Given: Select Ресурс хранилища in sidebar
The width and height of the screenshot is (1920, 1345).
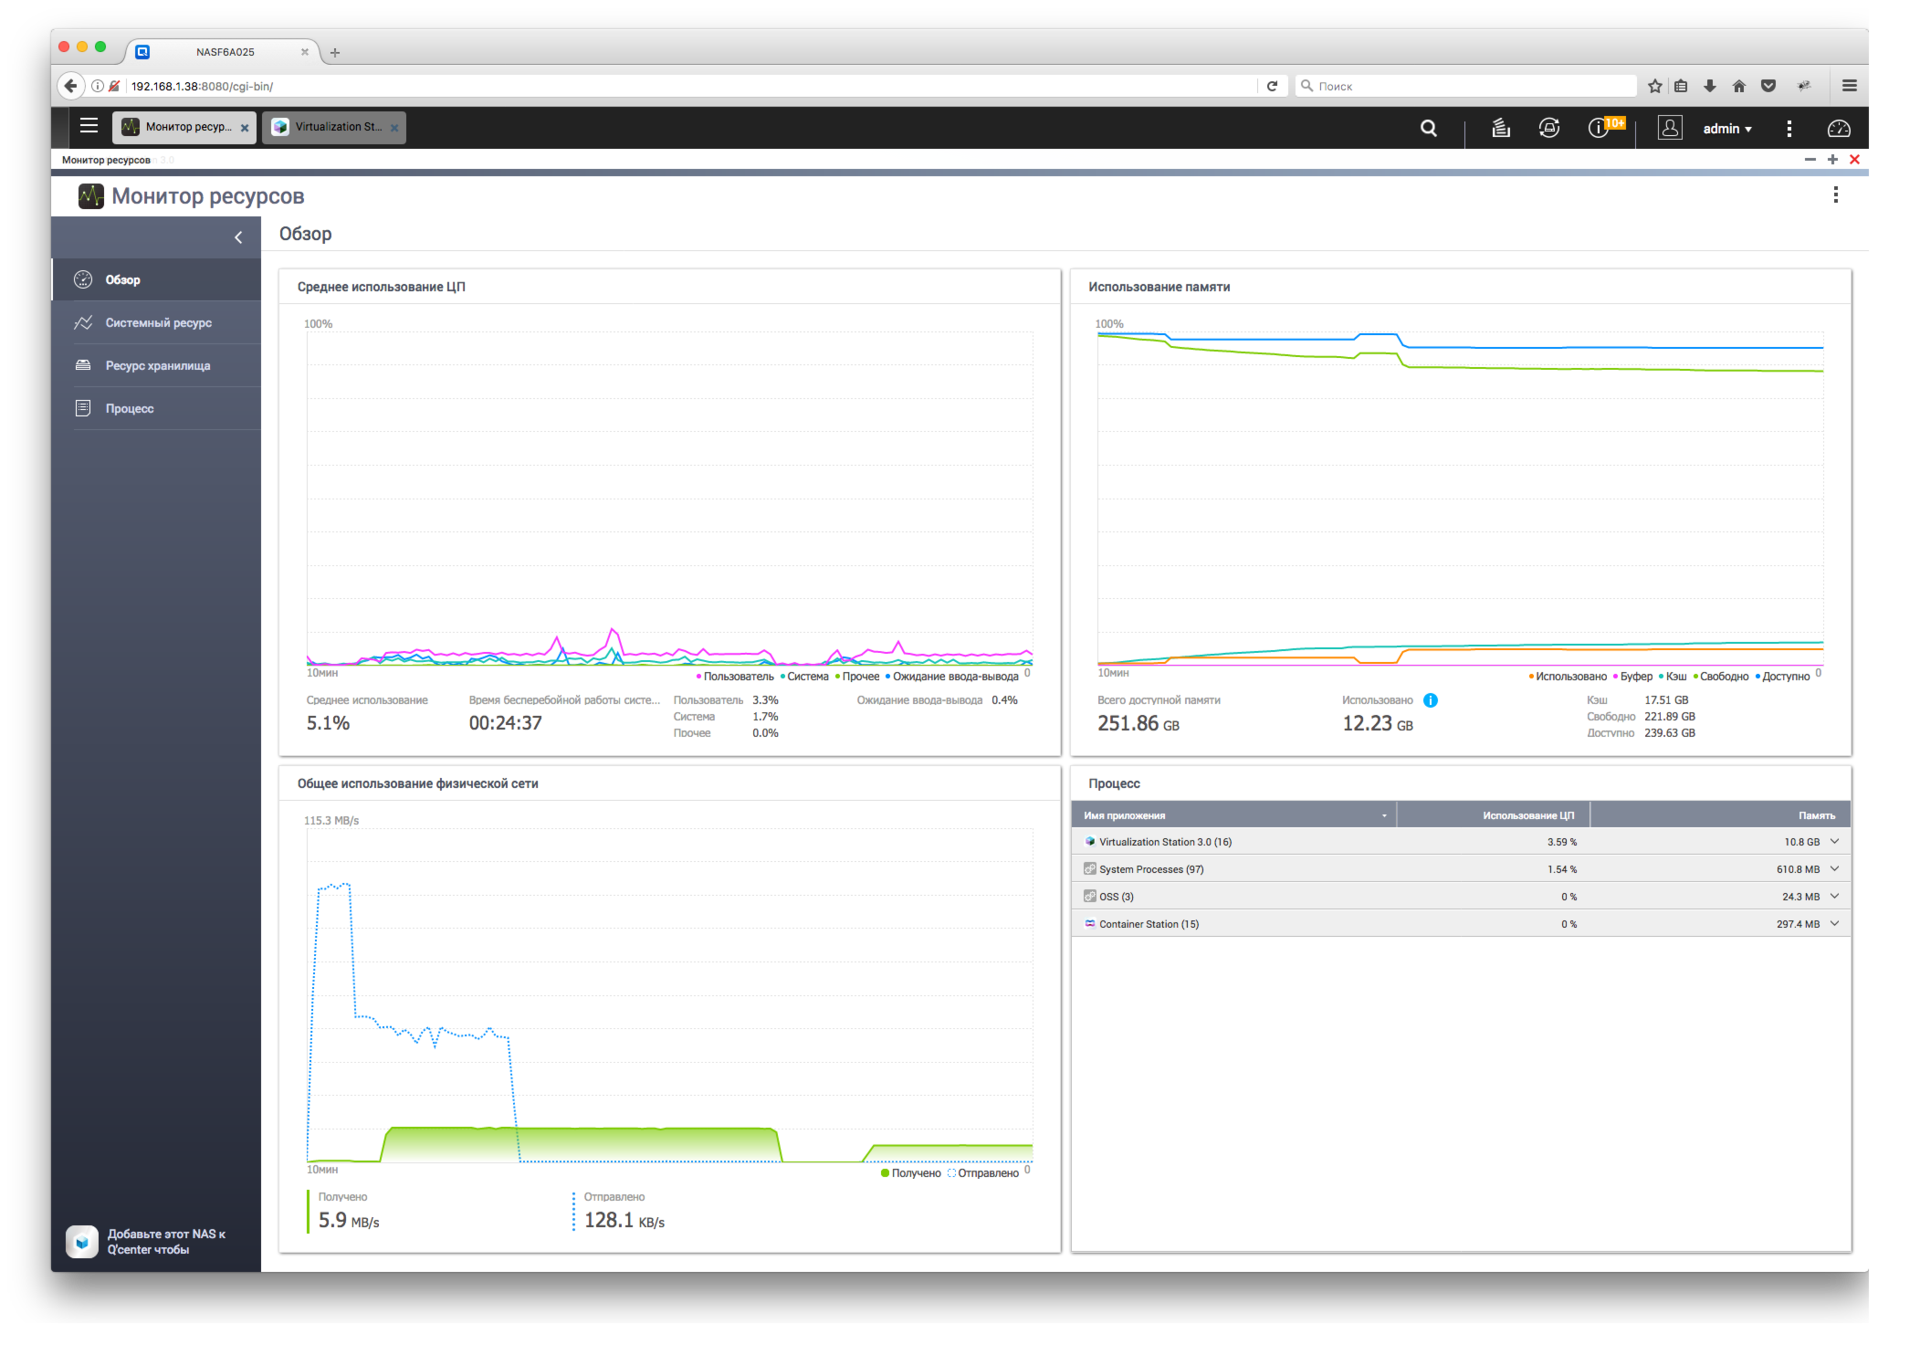Looking at the screenshot, I should [x=158, y=366].
